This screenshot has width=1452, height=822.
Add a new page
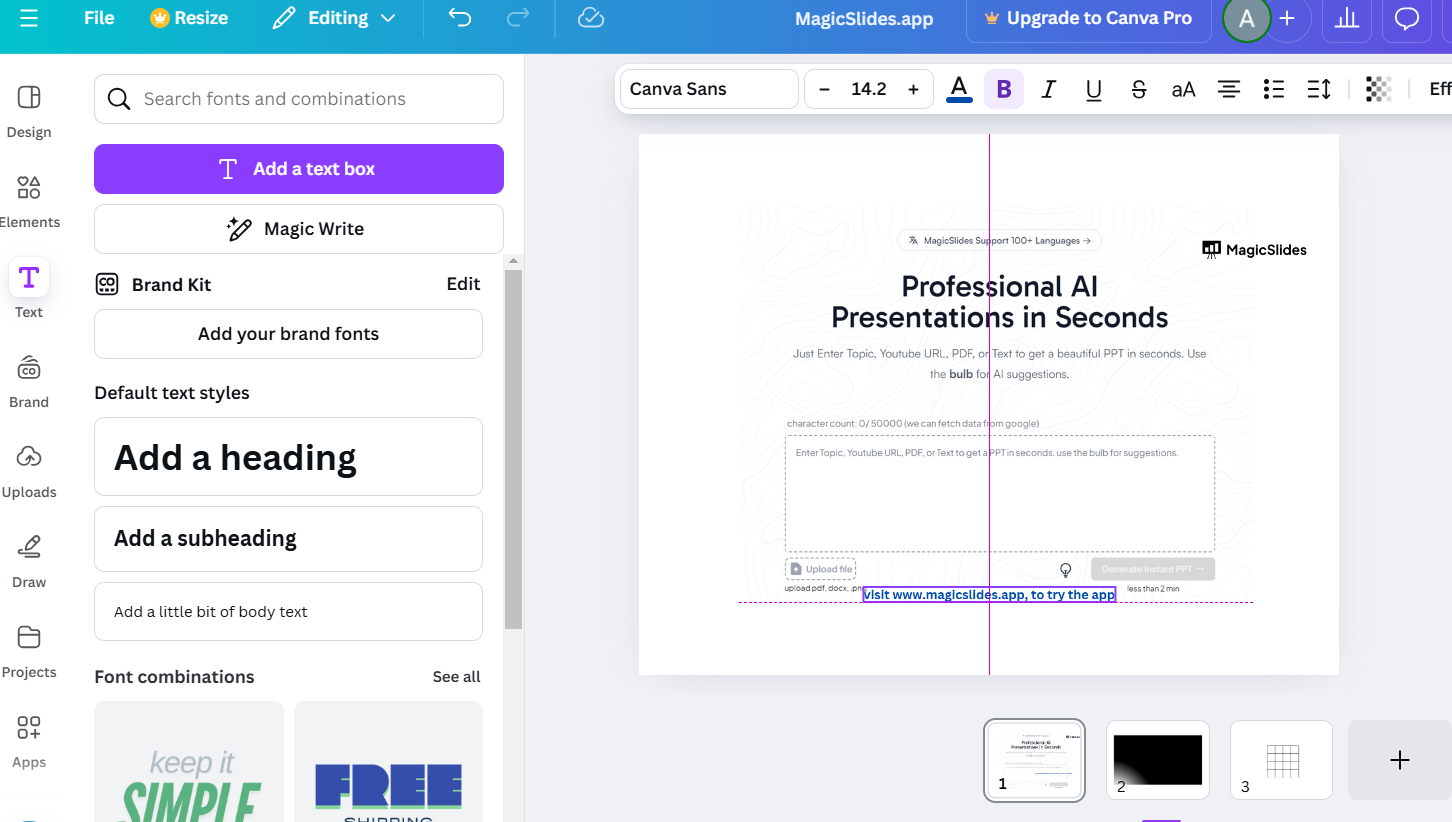(x=1399, y=760)
